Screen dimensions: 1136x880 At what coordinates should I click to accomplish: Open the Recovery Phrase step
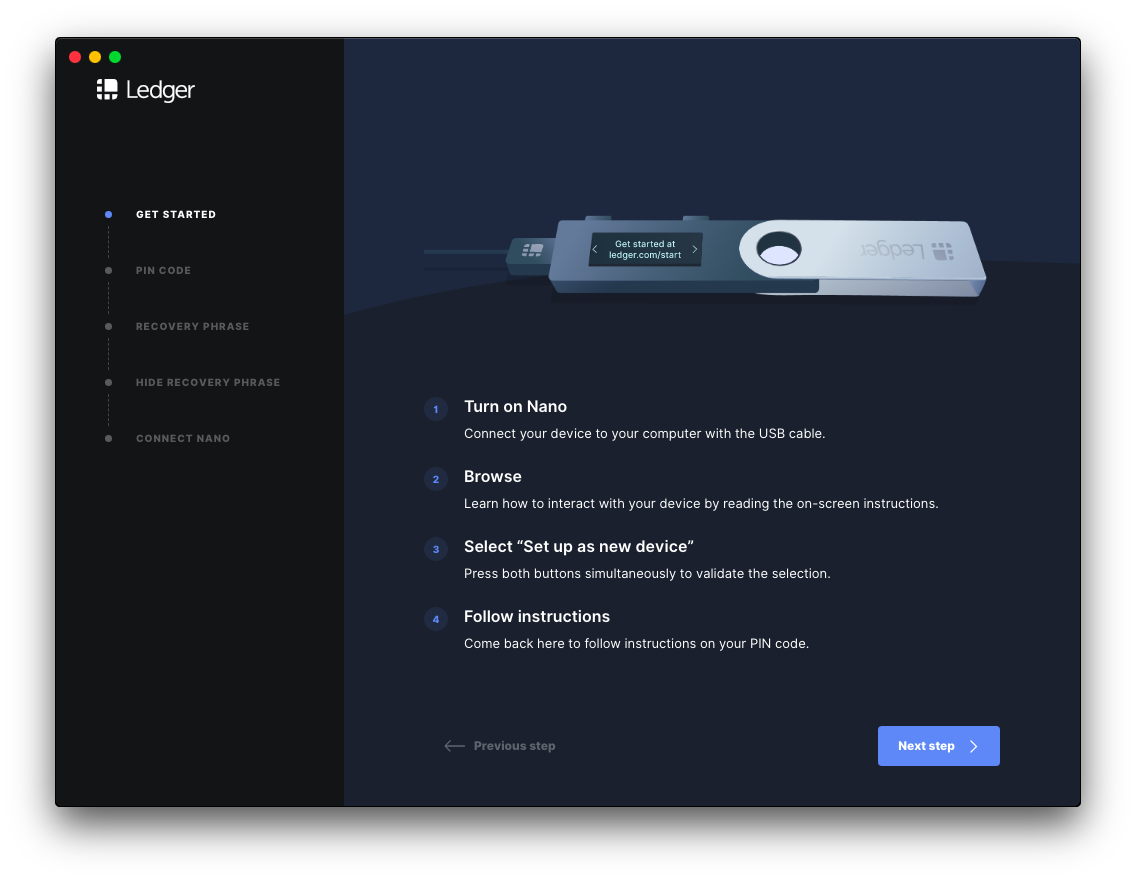[x=192, y=327]
